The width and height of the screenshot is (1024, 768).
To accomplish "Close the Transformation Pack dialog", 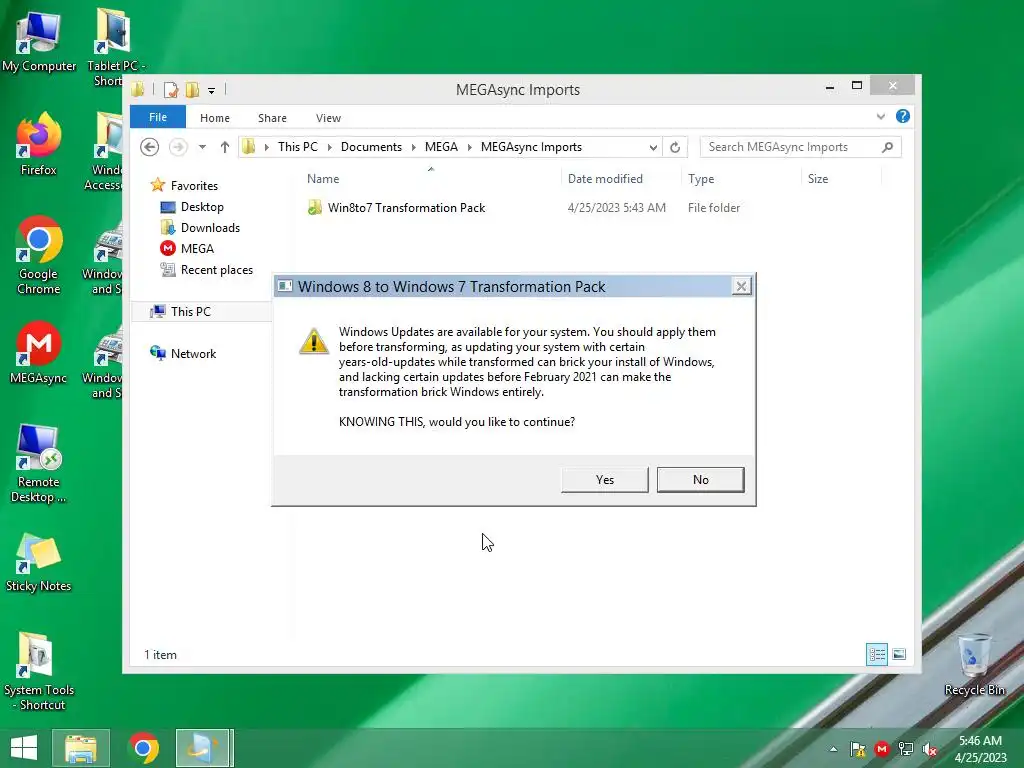I will tap(741, 286).
